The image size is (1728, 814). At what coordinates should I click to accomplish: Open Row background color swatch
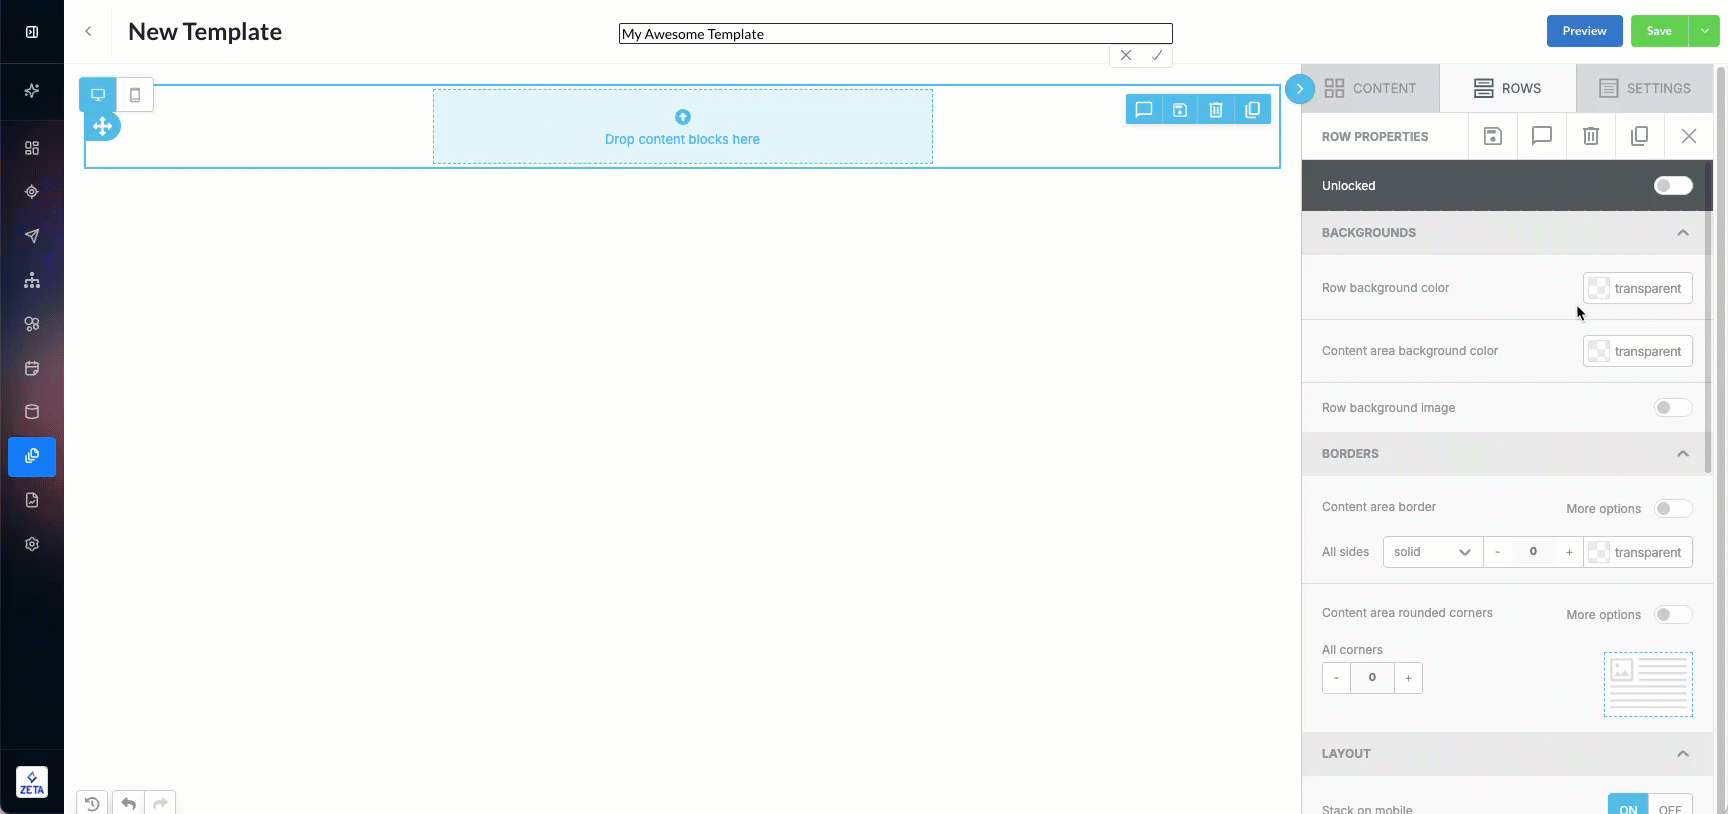(1637, 288)
